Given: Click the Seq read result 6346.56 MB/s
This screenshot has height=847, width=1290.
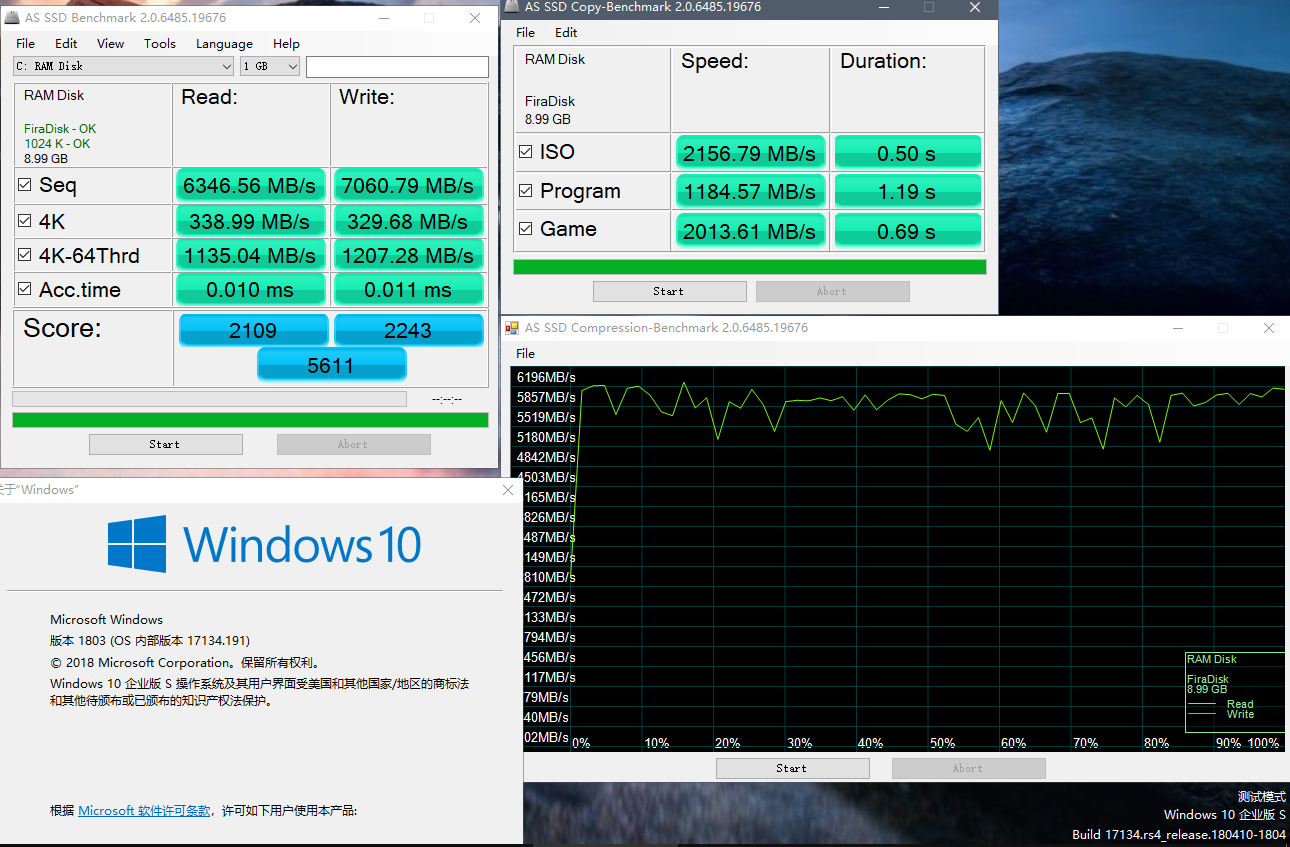Looking at the screenshot, I should [x=251, y=185].
